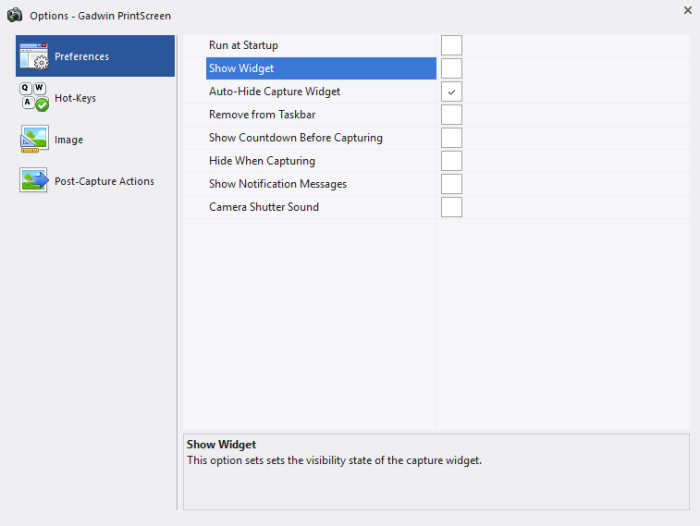Tick the Hide When Capturing checkbox

(451, 161)
